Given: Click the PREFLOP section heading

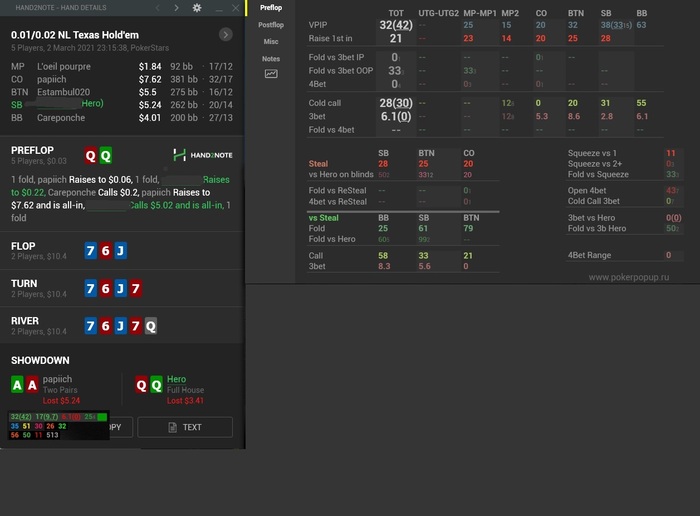Looking at the screenshot, I should pos(32,150).
